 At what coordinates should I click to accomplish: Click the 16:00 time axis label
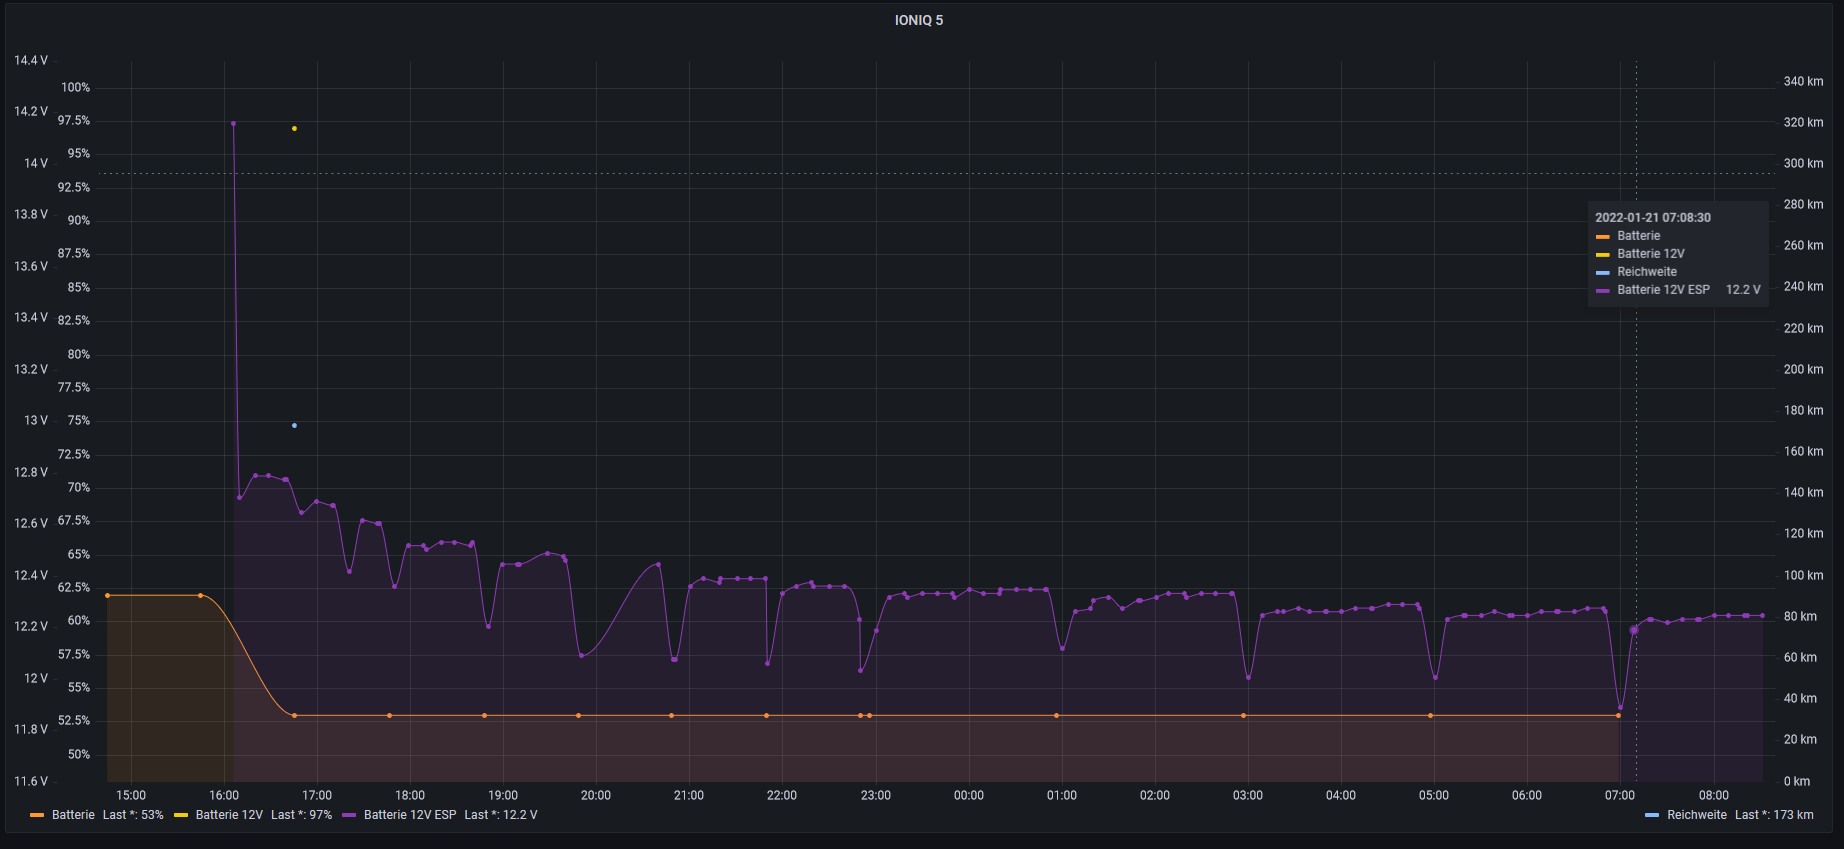224,796
